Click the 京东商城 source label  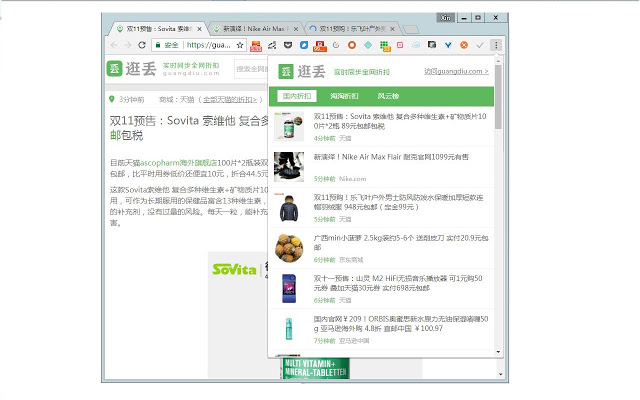pyautogui.click(x=351, y=260)
